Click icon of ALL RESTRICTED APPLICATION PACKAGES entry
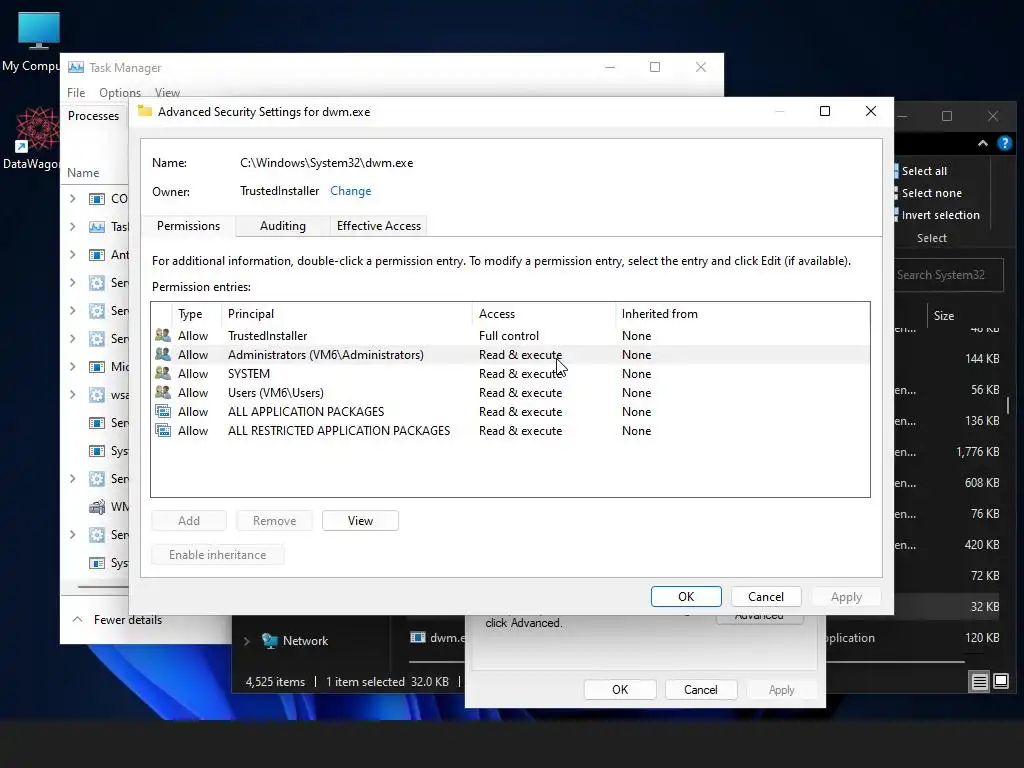The image size is (1024, 768). click(163, 430)
